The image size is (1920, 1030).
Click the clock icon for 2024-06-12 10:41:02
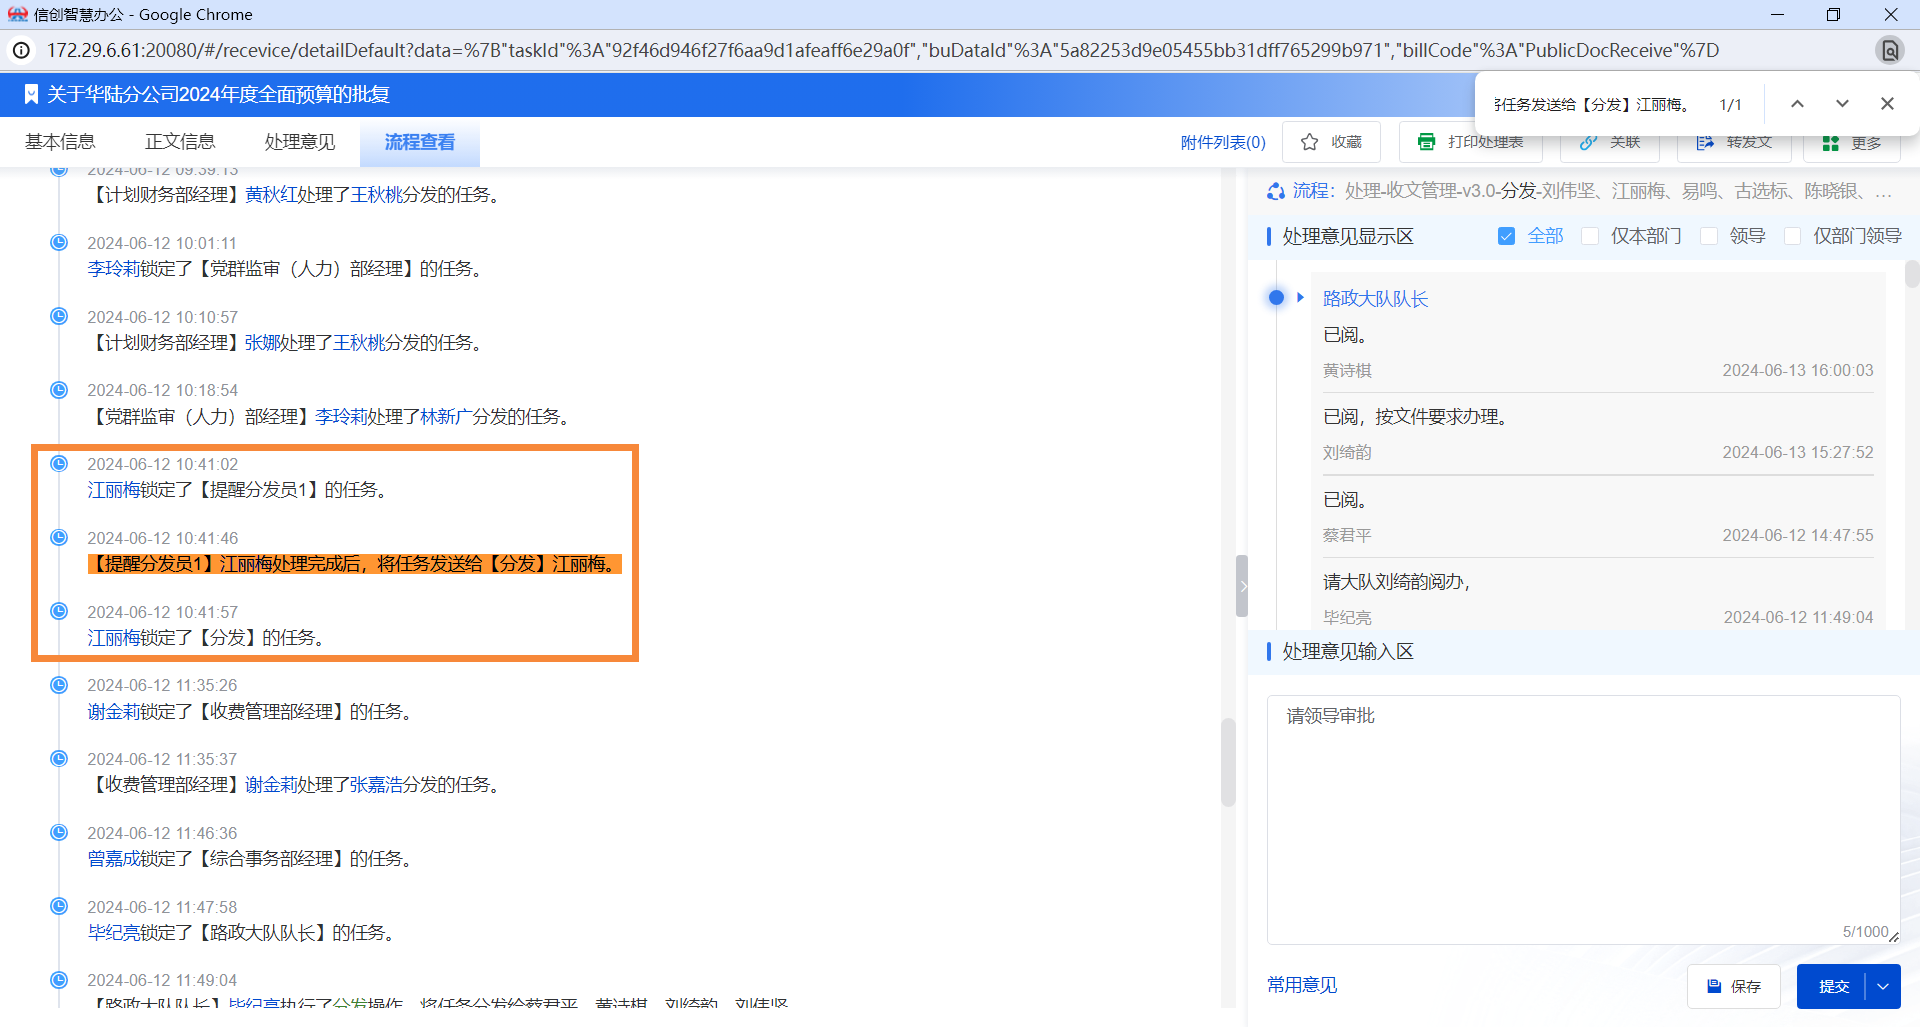pos(59,463)
